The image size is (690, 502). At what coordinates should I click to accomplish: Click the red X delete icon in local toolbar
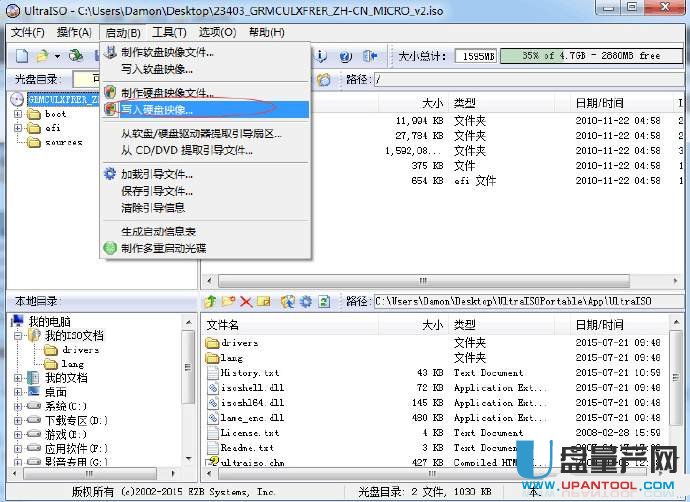point(246,301)
